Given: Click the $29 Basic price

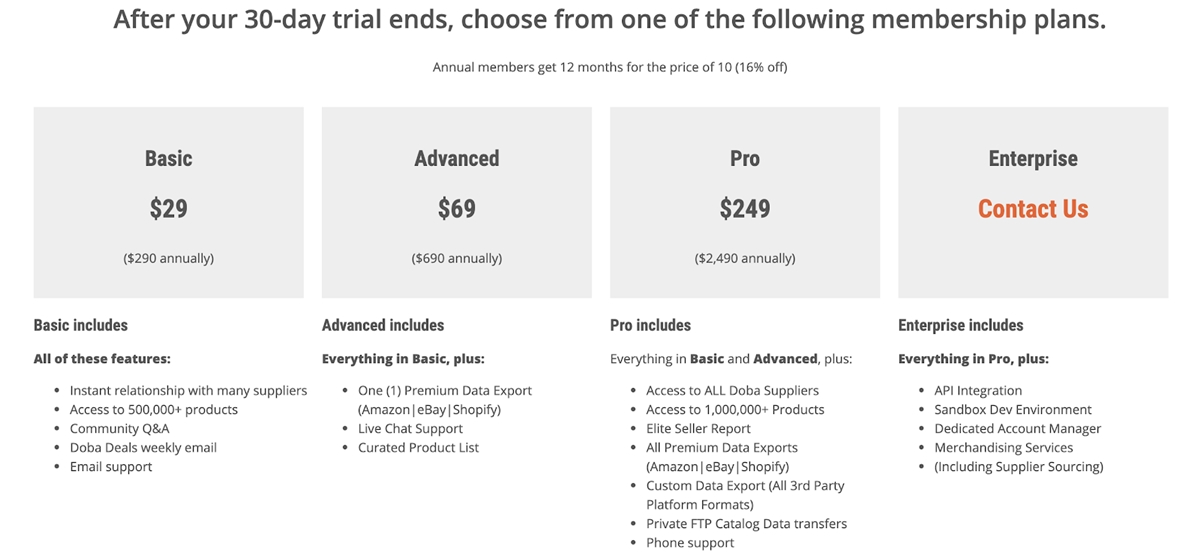Looking at the screenshot, I should 169,208.
